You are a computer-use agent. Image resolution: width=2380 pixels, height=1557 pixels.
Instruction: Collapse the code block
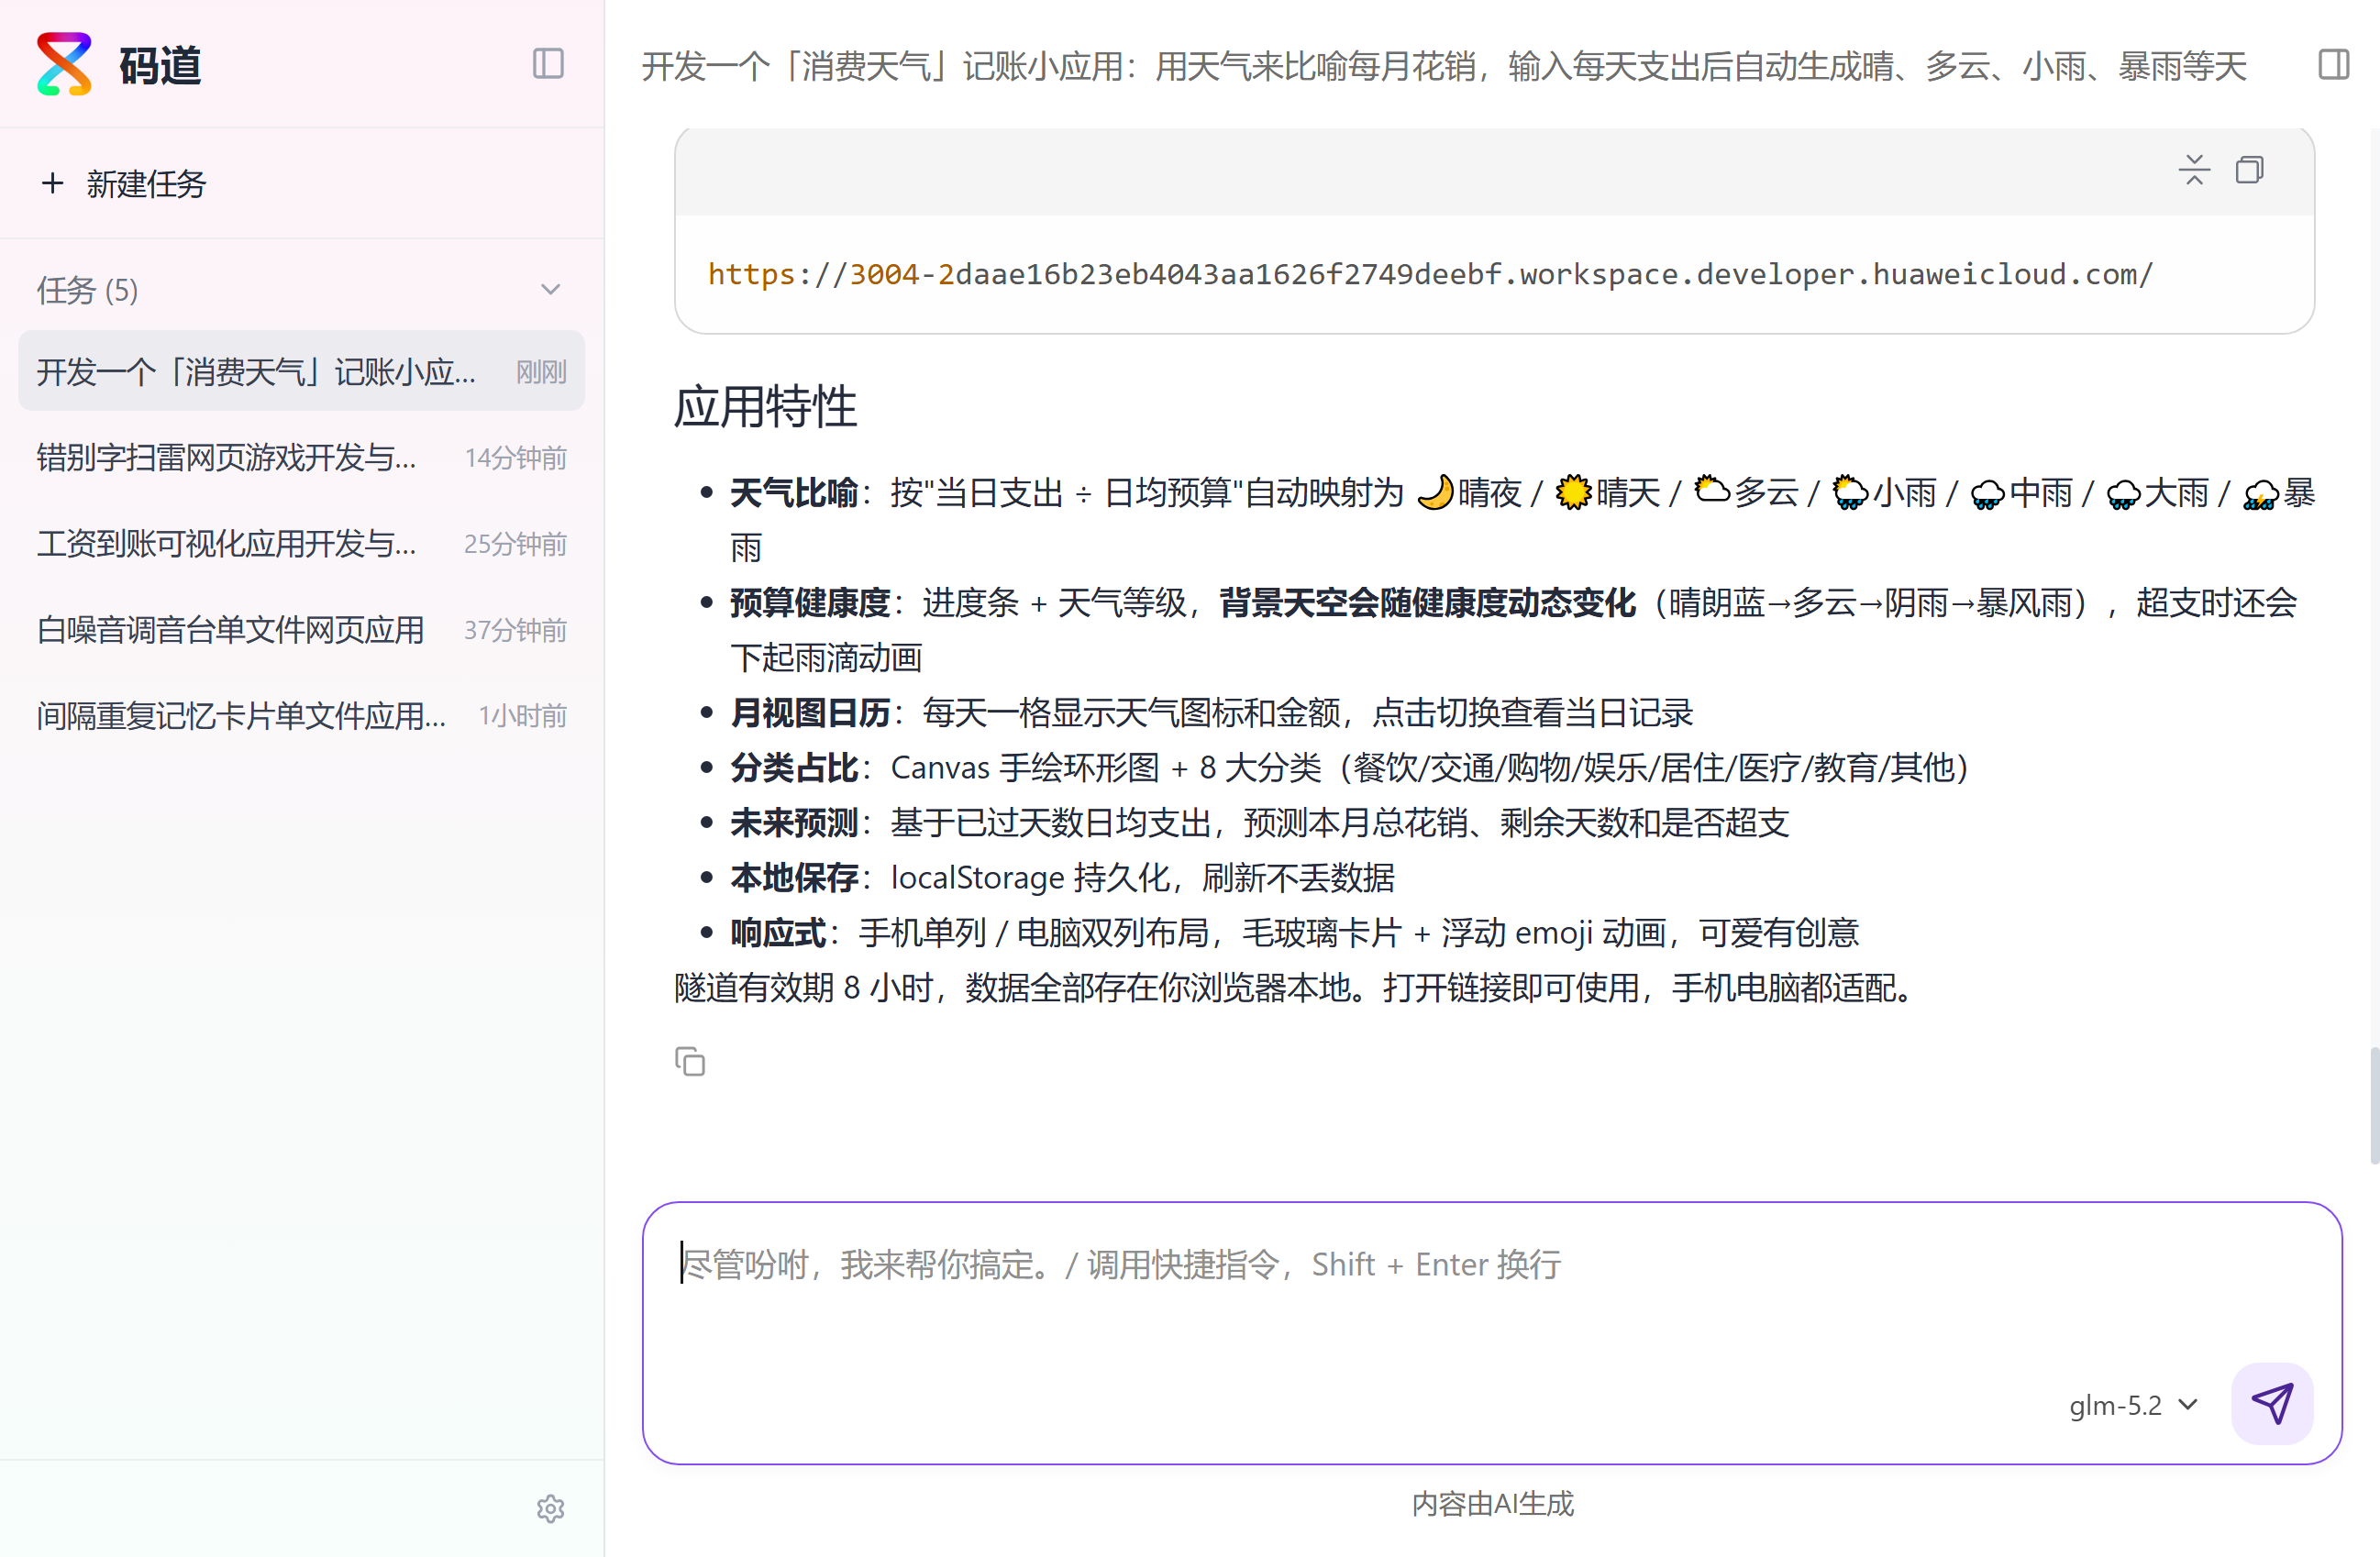2194,169
